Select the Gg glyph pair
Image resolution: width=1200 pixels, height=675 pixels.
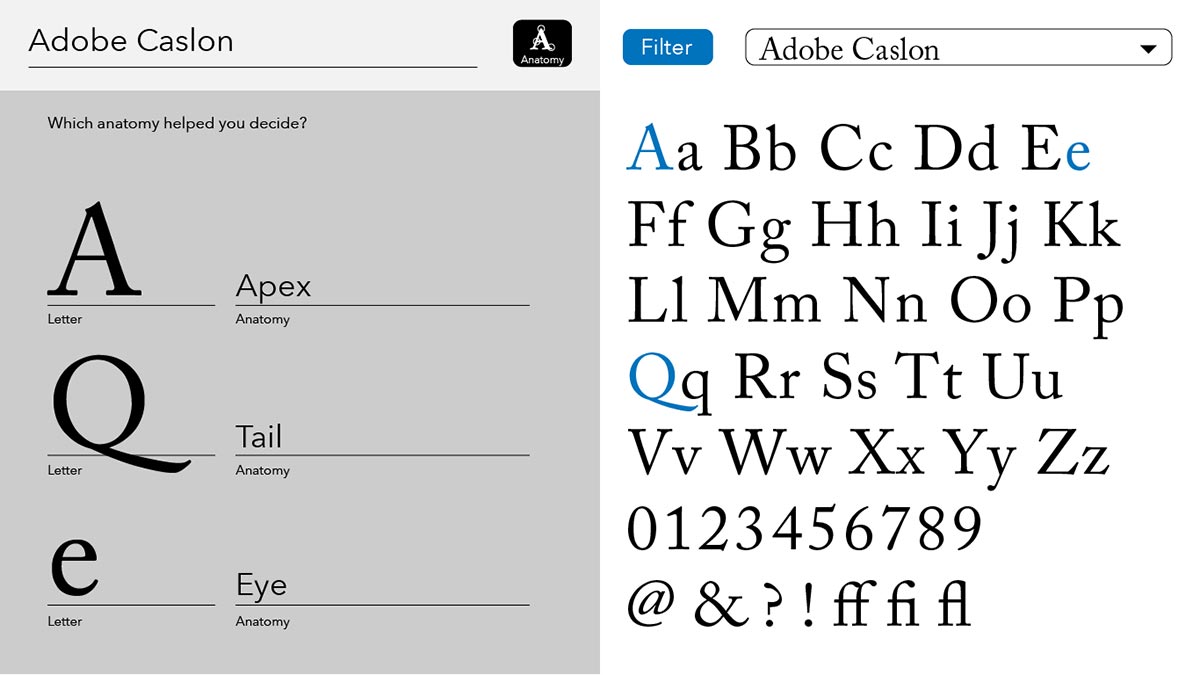(x=749, y=229)
